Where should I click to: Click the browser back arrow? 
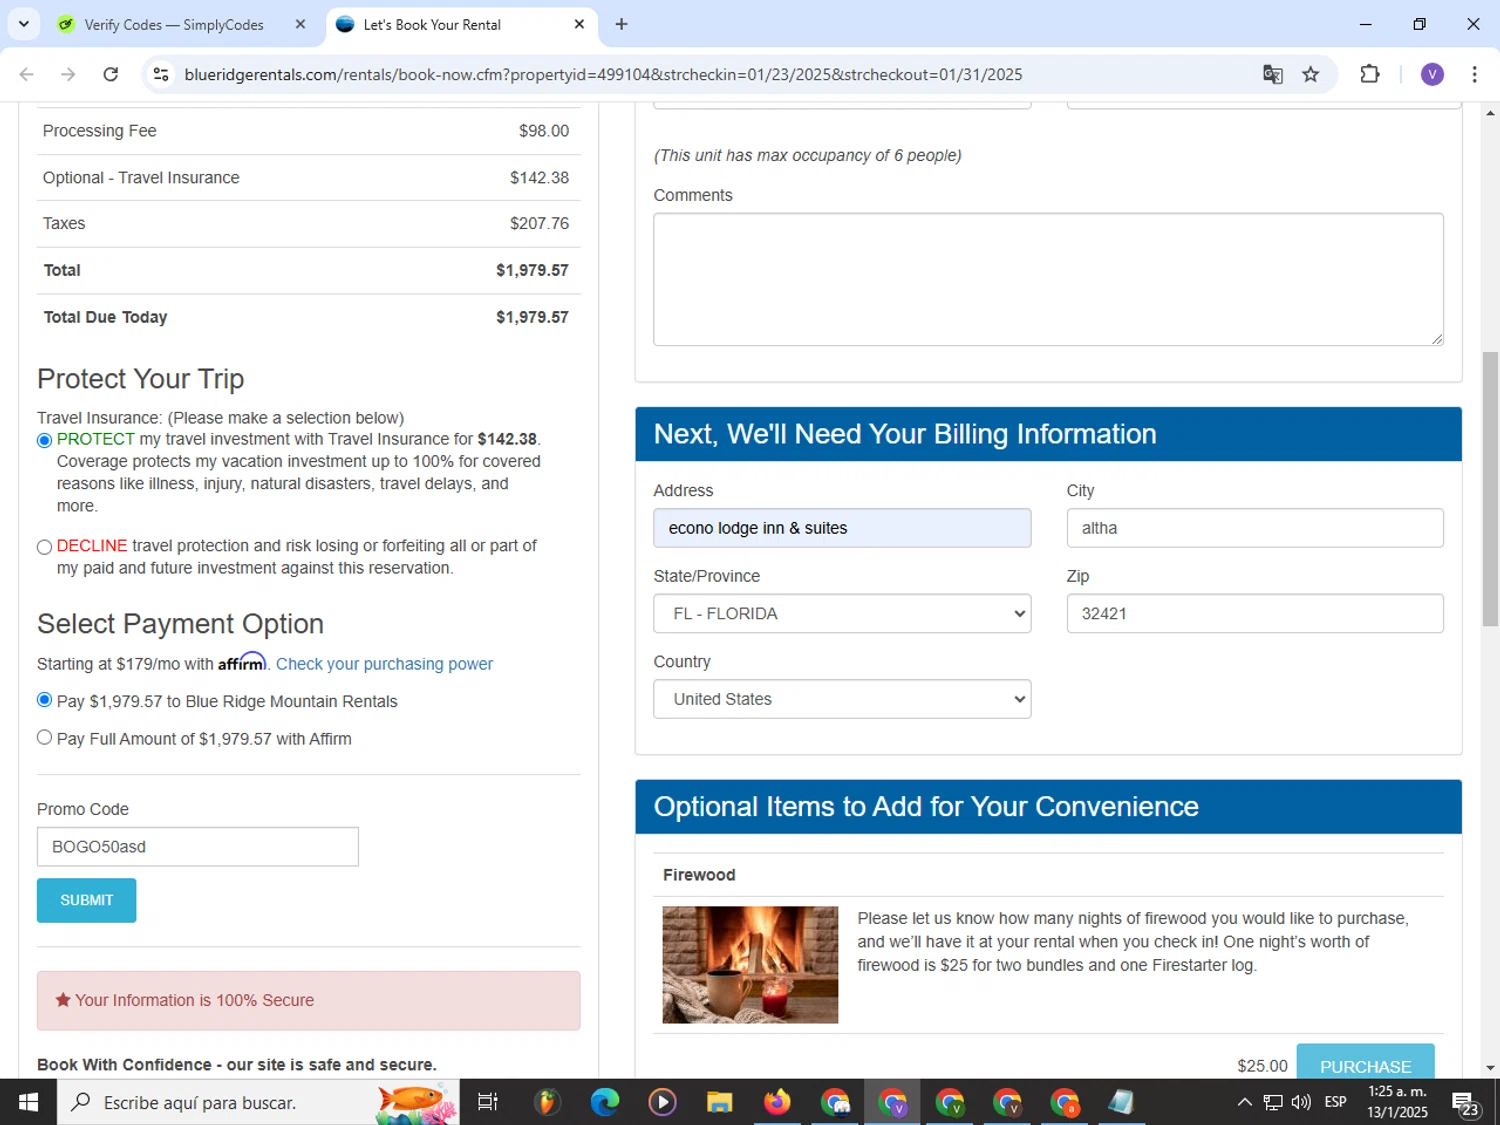click(27, 74)
